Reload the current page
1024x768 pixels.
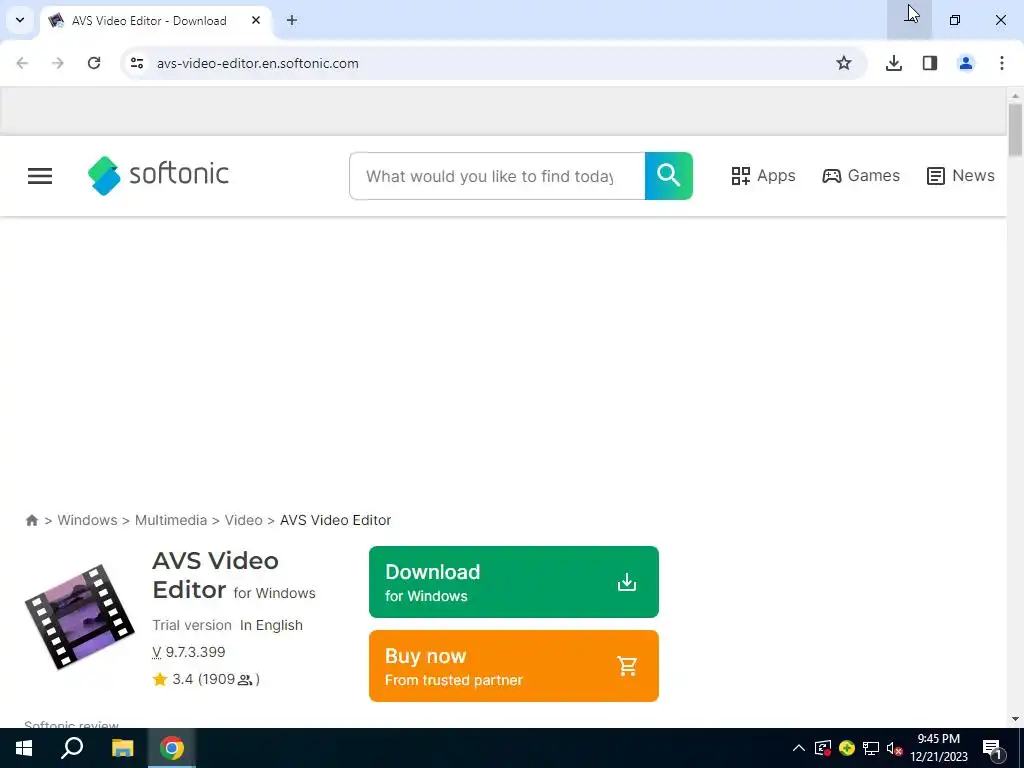(x=94, y=63)
